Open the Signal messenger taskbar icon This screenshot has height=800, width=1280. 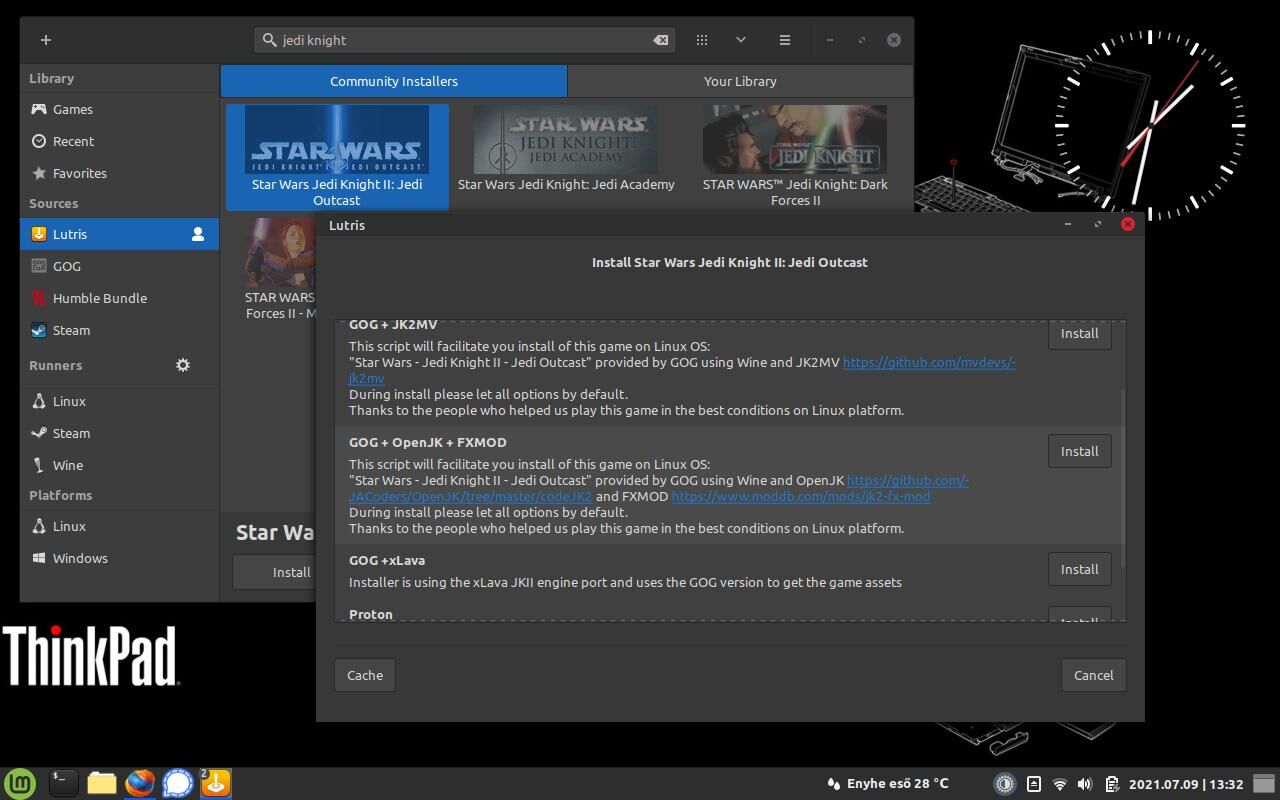178,783
